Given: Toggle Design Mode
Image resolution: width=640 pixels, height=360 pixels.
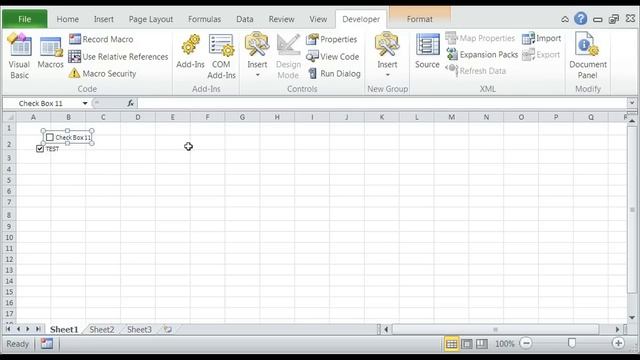Looking at the screenshot, I should pos(288,56).
